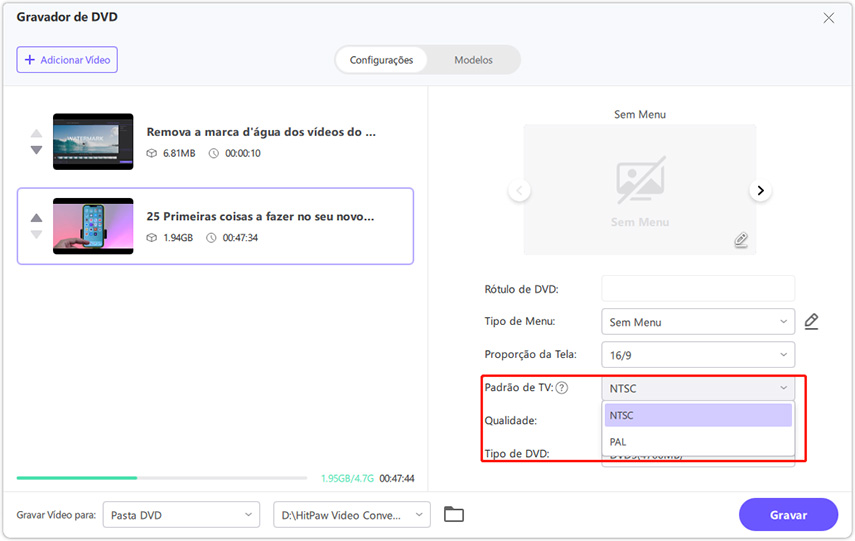This screenshot has height=541, width=855.
Task: Click help icon next to Padrão de TV
Action: coord(562,388)
